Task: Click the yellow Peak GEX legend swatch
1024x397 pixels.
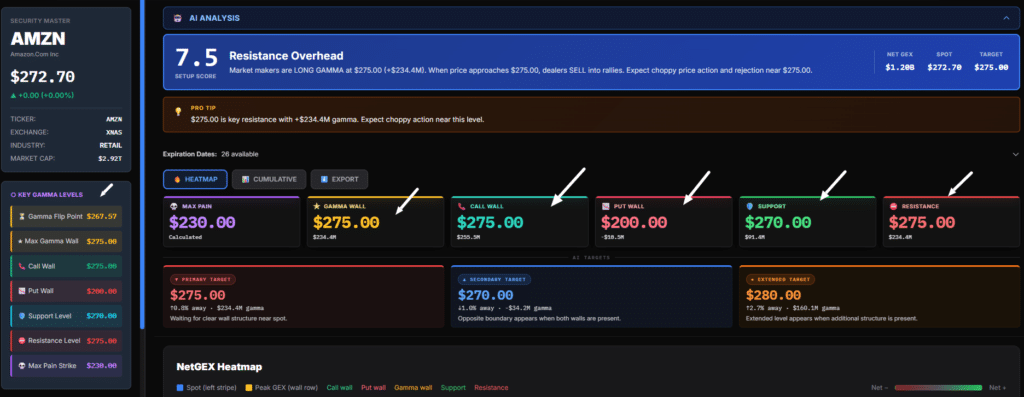Action: tap(248, 388)
